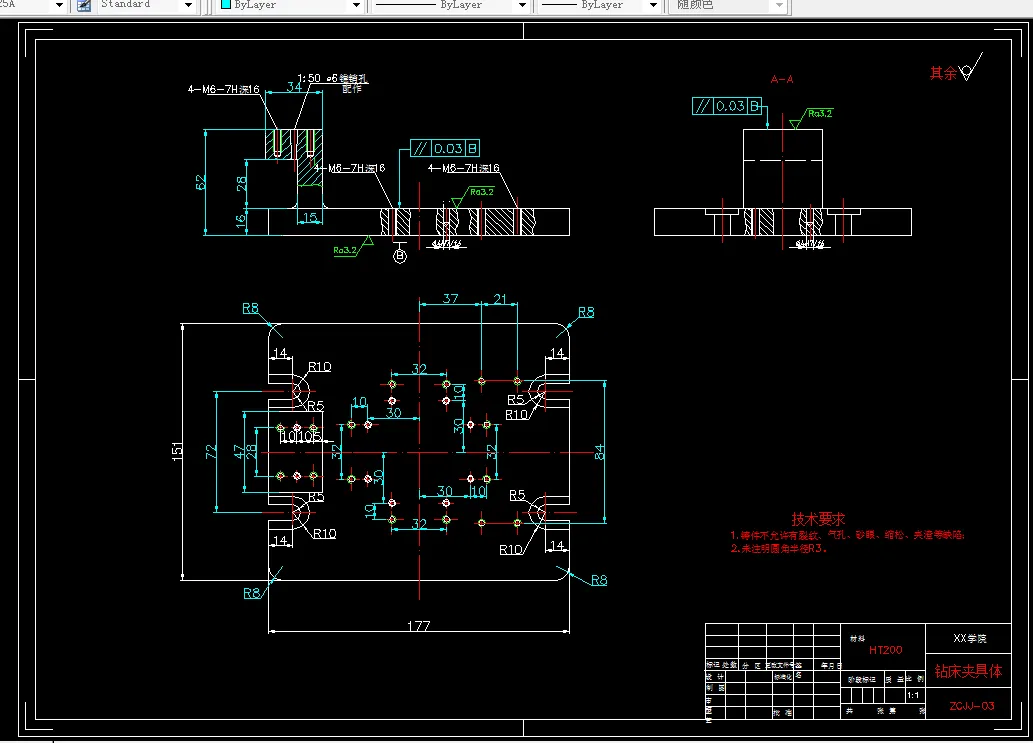The height and width of the screenshot is (743, 1033).
Task: Select the 37 horizontal dimension
Action: (x=450, y=298)
